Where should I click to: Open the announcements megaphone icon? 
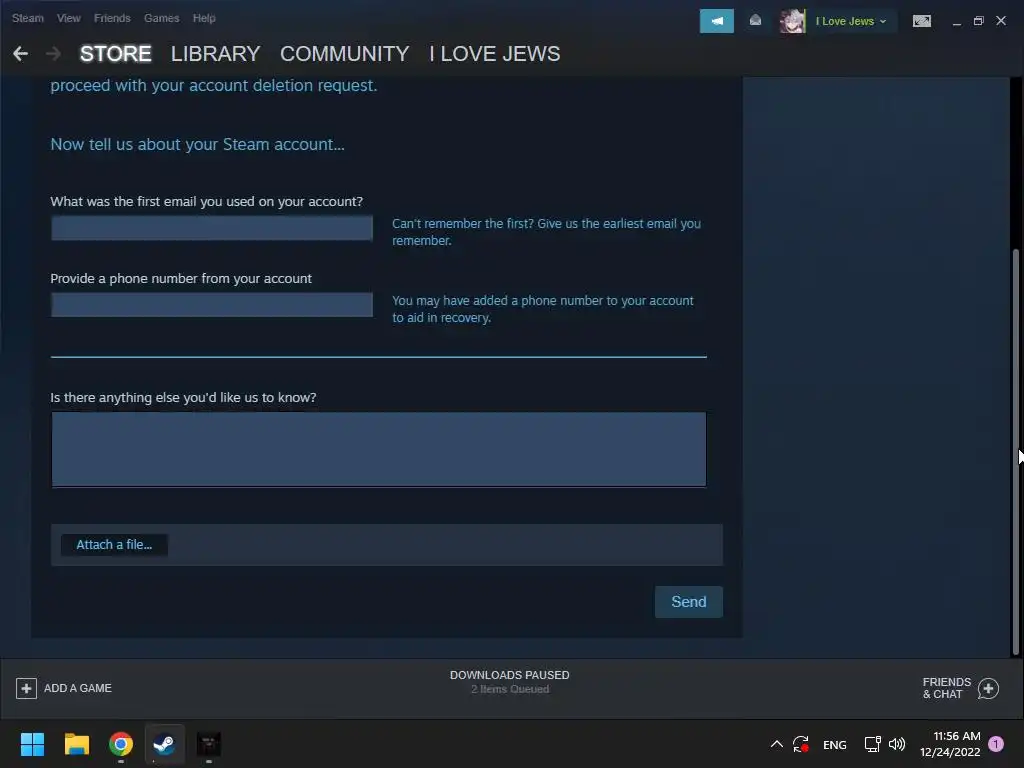(716, 21)
